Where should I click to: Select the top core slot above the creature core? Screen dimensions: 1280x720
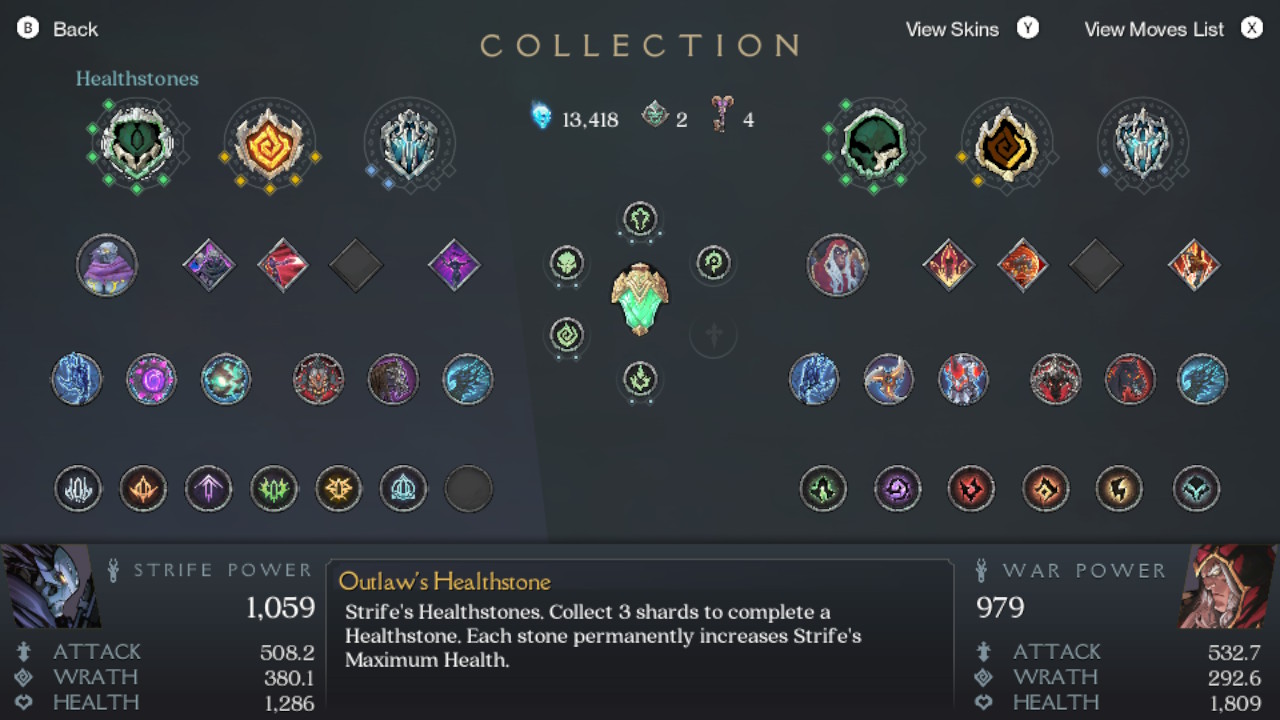(640, 219)
